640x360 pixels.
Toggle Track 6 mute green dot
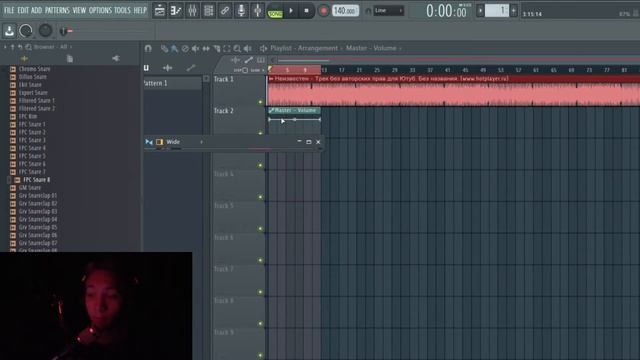(x=260, y=260)
